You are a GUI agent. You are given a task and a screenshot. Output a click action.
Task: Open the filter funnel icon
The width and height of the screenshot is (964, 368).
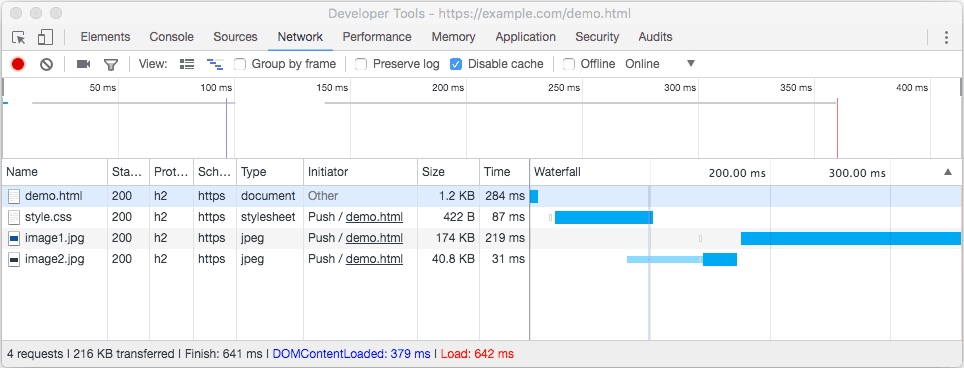click(111, 64)
